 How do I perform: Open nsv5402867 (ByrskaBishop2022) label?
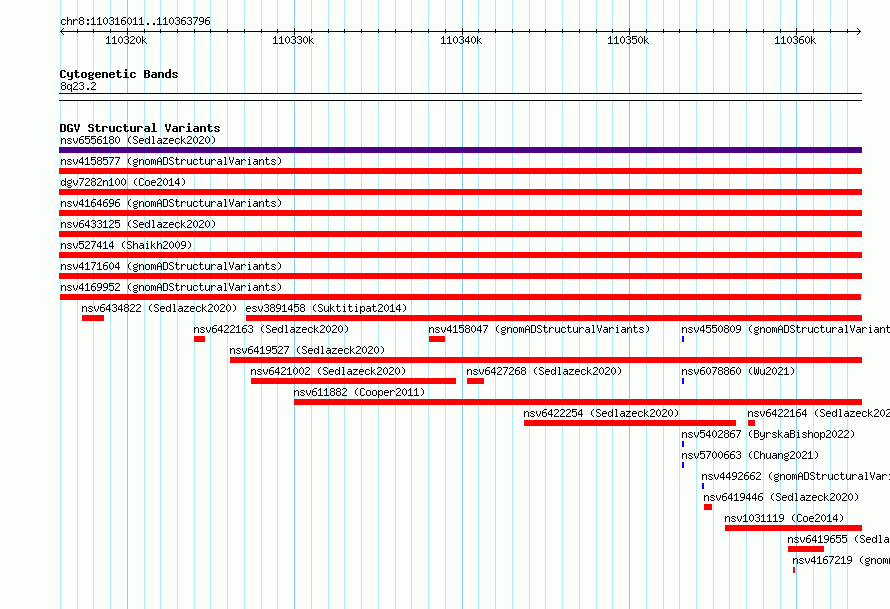(768, 434)
